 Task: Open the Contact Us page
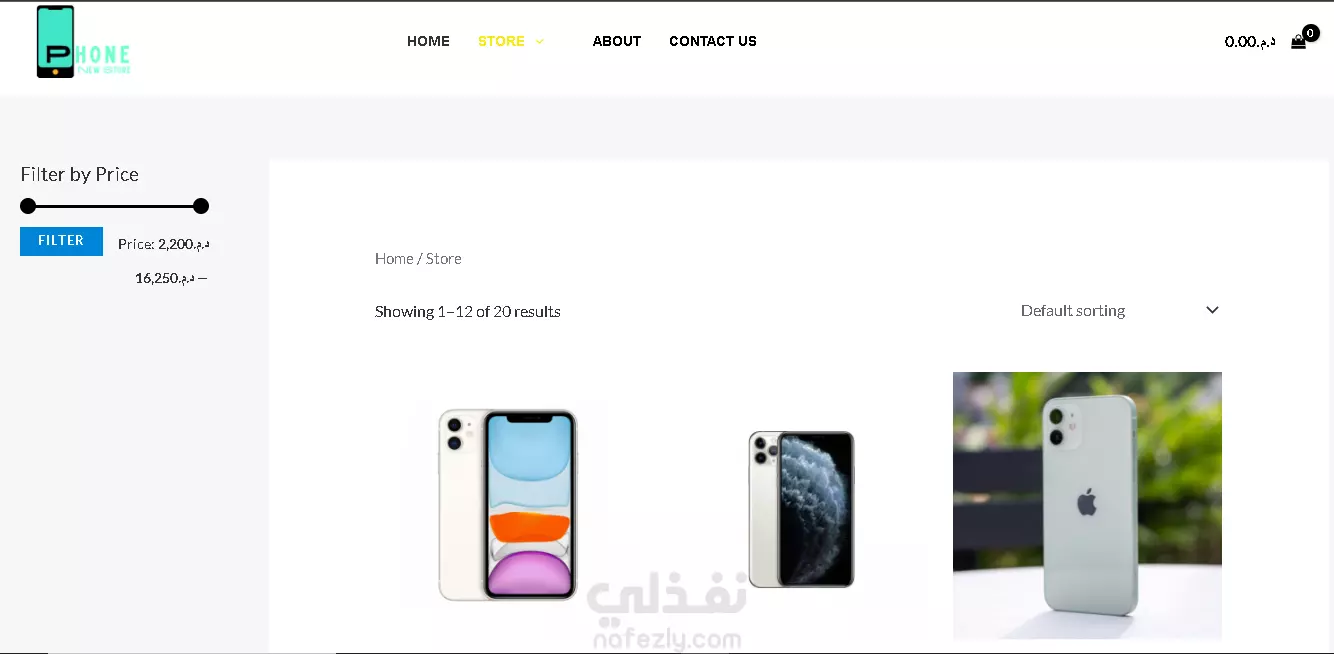(713, 41)
